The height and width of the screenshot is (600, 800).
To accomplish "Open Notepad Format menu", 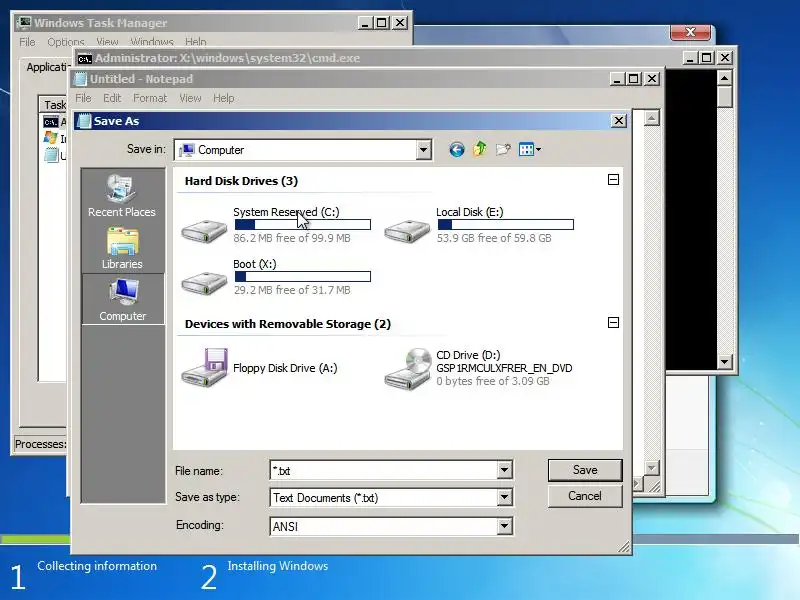I will pos(150,98).
